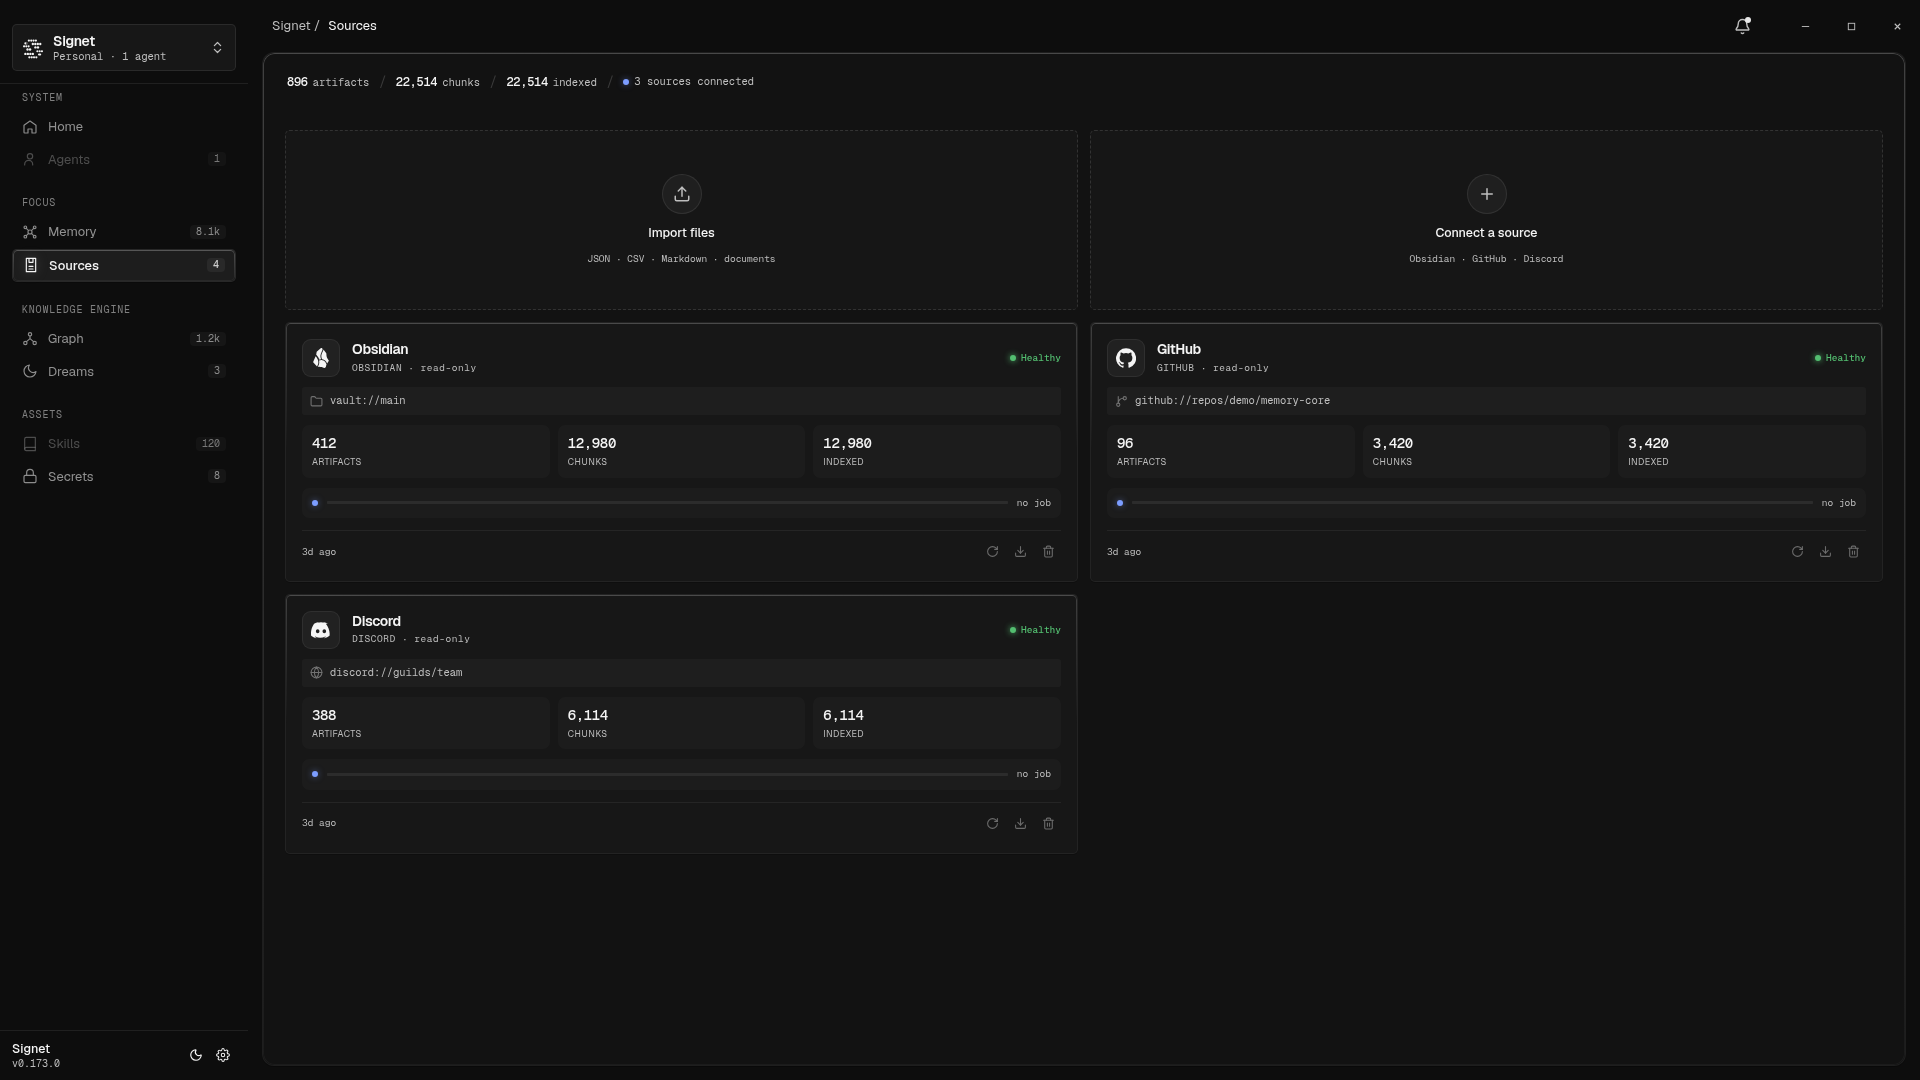The height and width of the screenshot is (1080, 1920).
Task: Click GitHub Healthy status badge
Action: point(1840,358)
